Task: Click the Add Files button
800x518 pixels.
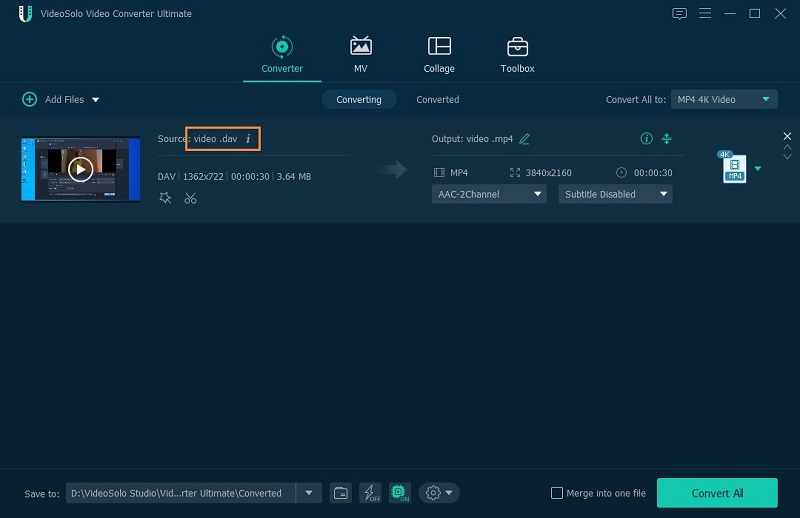Action: point(53,100)
